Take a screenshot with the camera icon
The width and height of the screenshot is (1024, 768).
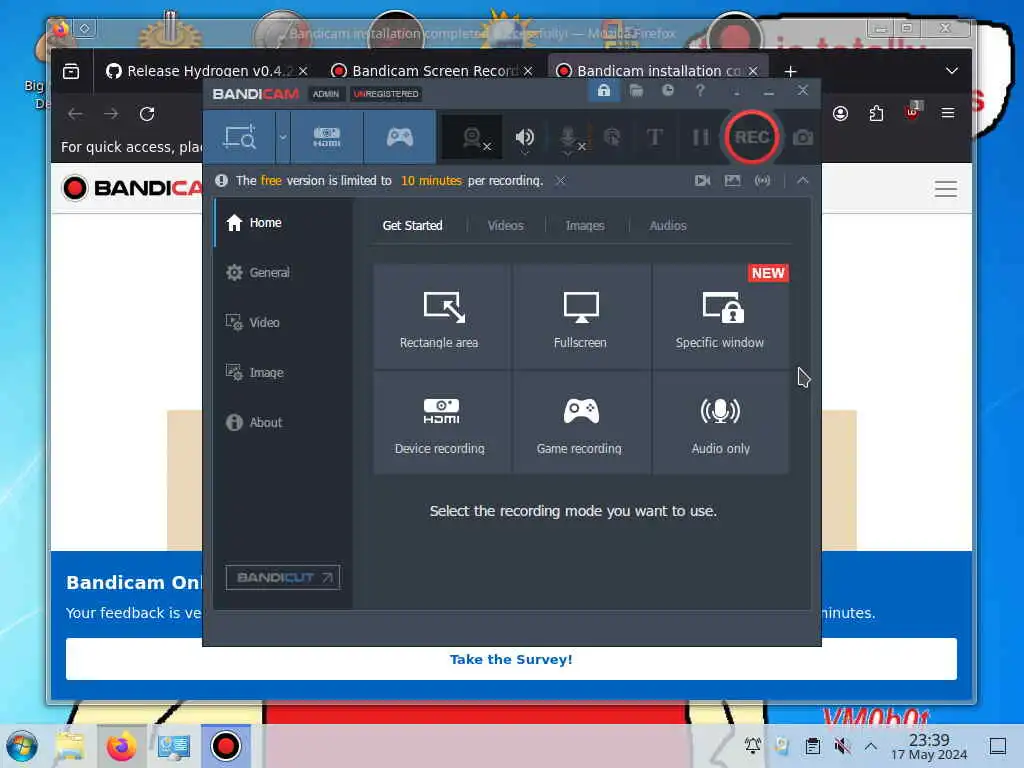coord(803,138)
